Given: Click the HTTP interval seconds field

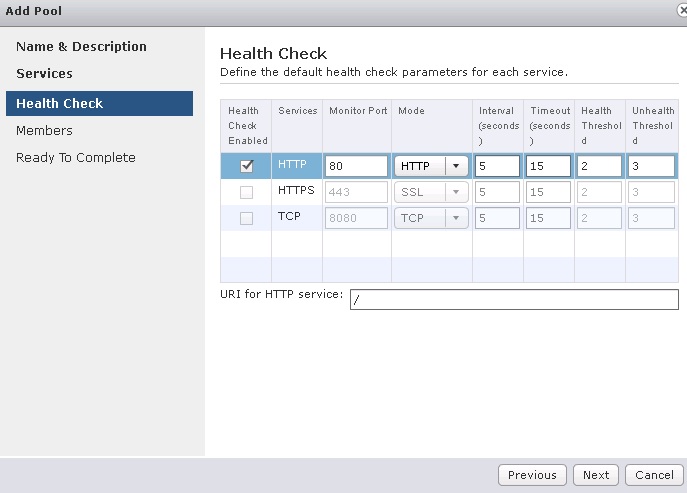Looking at the screenshot, I should (497, 166).
